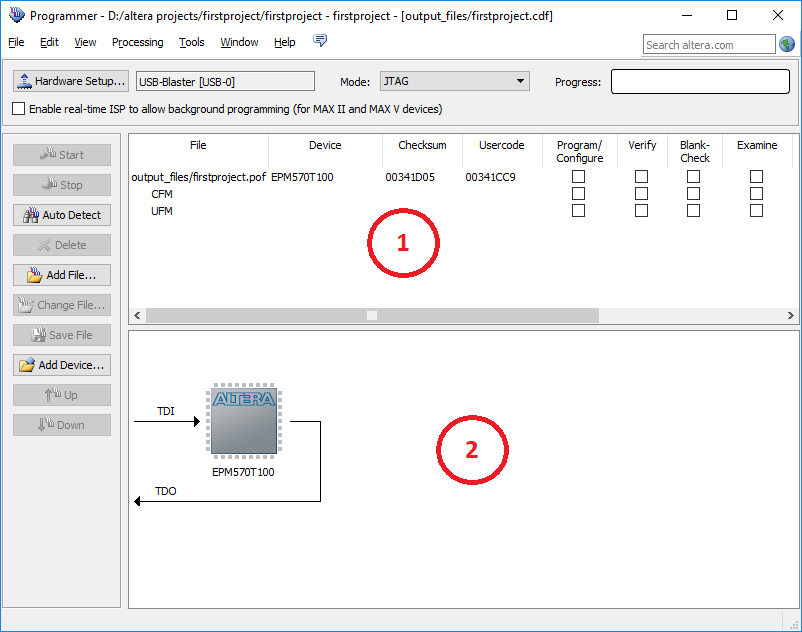Click the Save File button
The height and width of the screenshot is (632, 802).
click(62, 335)
